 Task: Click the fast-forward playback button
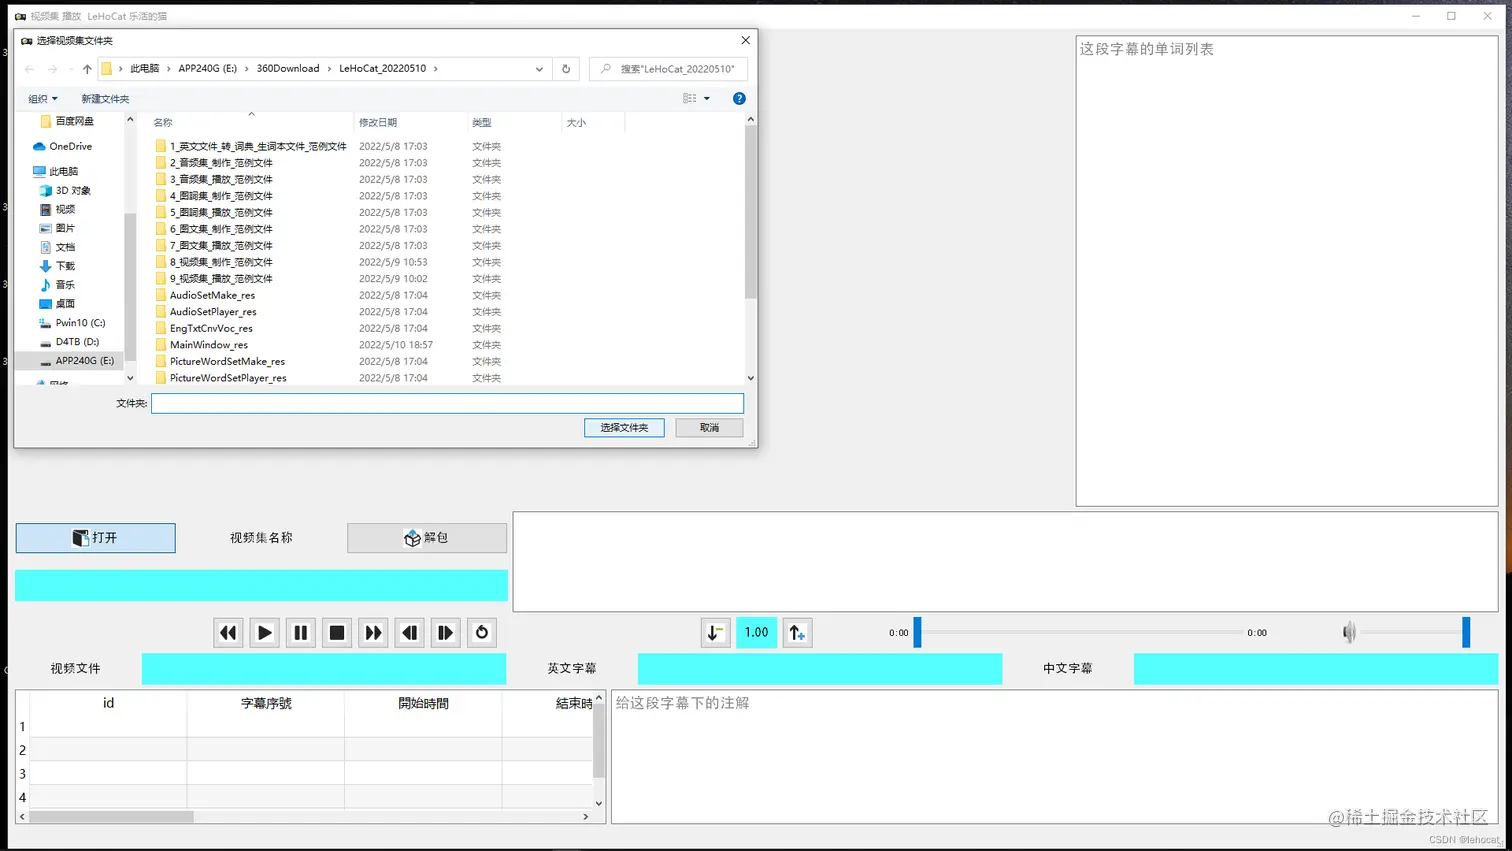373,633
